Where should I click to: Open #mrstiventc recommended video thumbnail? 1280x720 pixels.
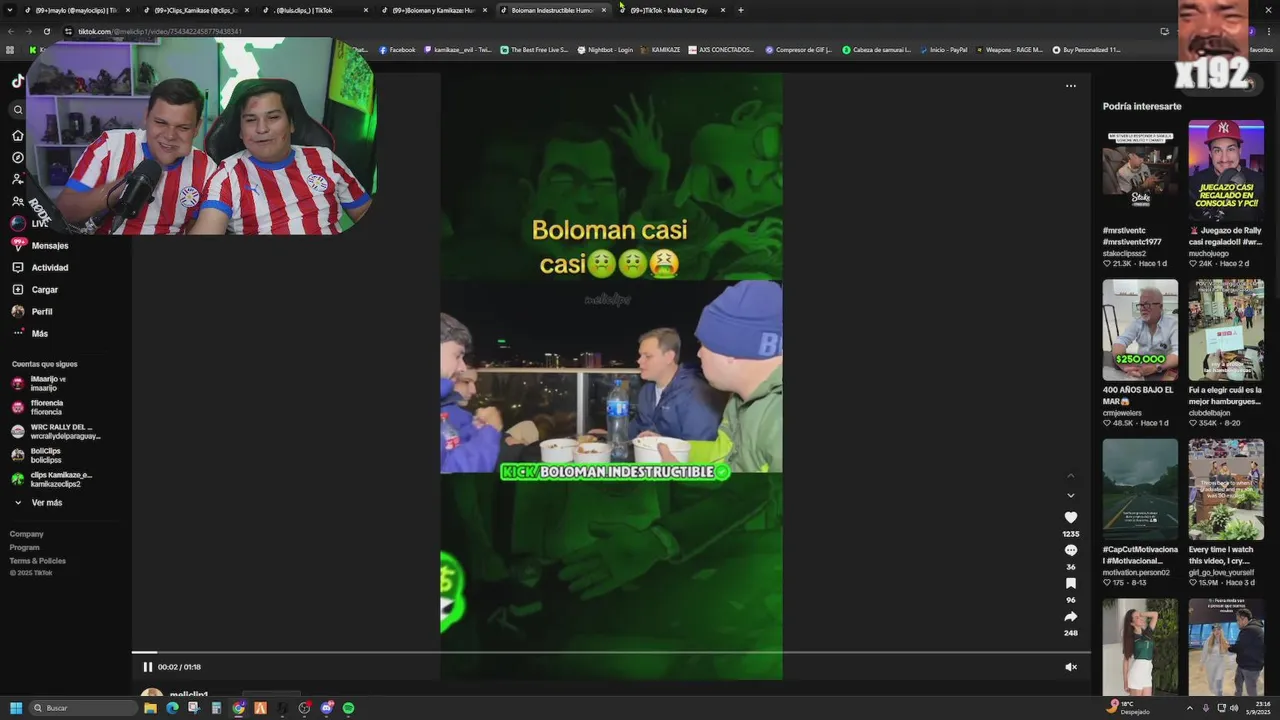coord(1140,171)
